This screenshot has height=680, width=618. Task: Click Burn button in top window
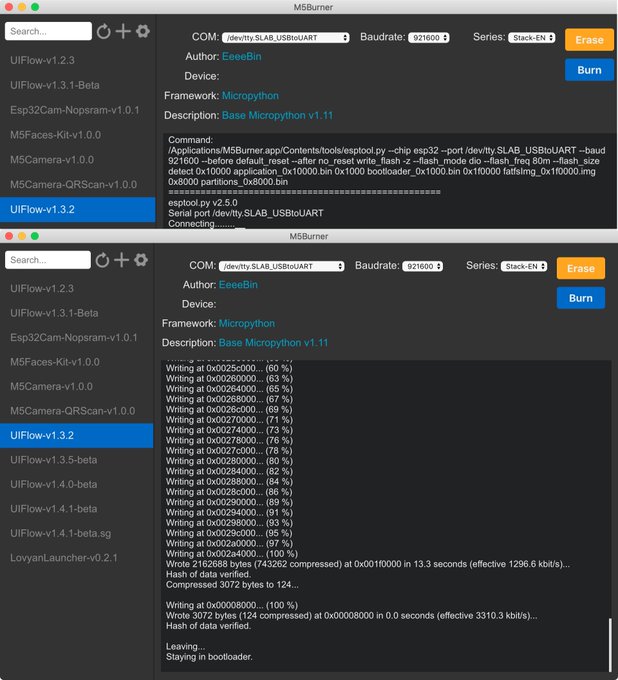(589, 70)
